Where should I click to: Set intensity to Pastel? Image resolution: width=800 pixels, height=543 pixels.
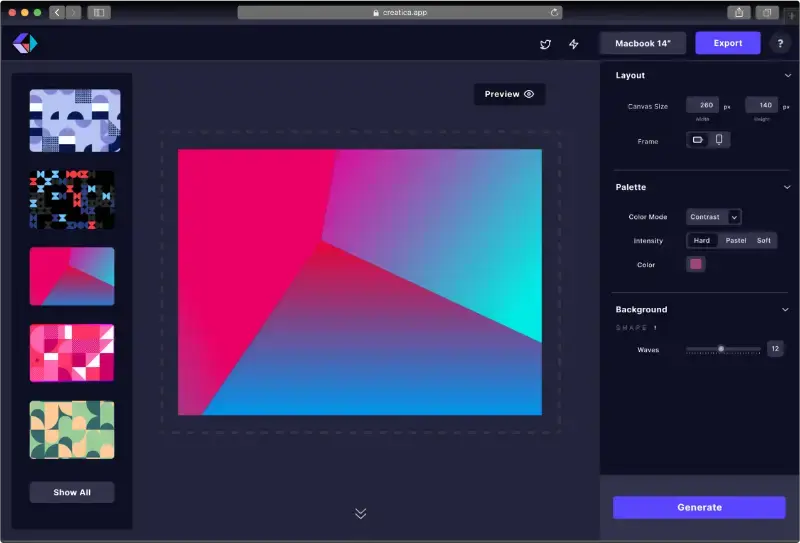pyautogui.click(x=735, y=241)
